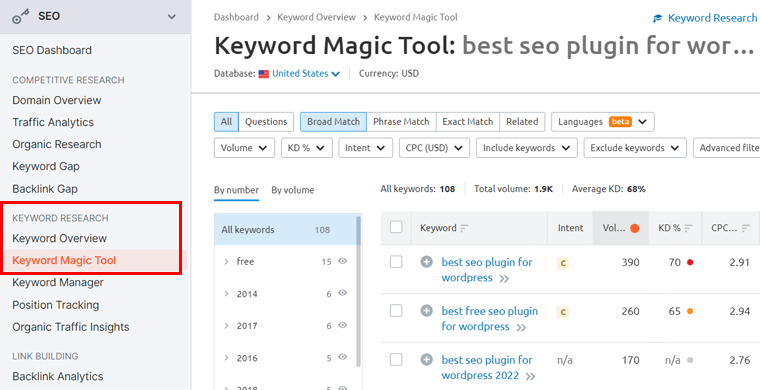Expand the 2017 keyword group
Viewport: 760px width, 390px height.
[x=226, y=326]
